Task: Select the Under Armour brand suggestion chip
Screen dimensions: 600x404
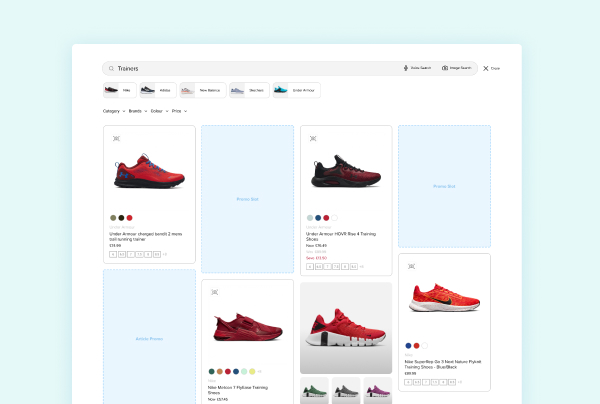Action: coord(297,90)
